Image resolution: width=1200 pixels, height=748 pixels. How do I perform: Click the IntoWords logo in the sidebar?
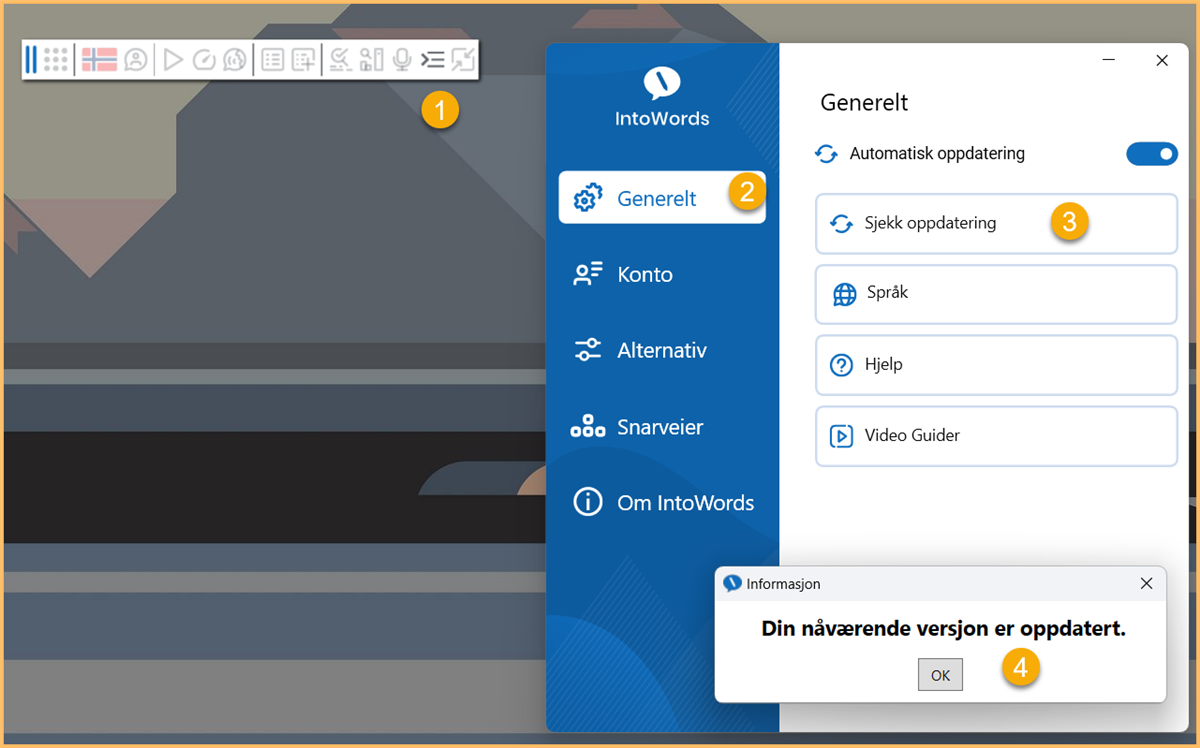[x=662, y=98]
